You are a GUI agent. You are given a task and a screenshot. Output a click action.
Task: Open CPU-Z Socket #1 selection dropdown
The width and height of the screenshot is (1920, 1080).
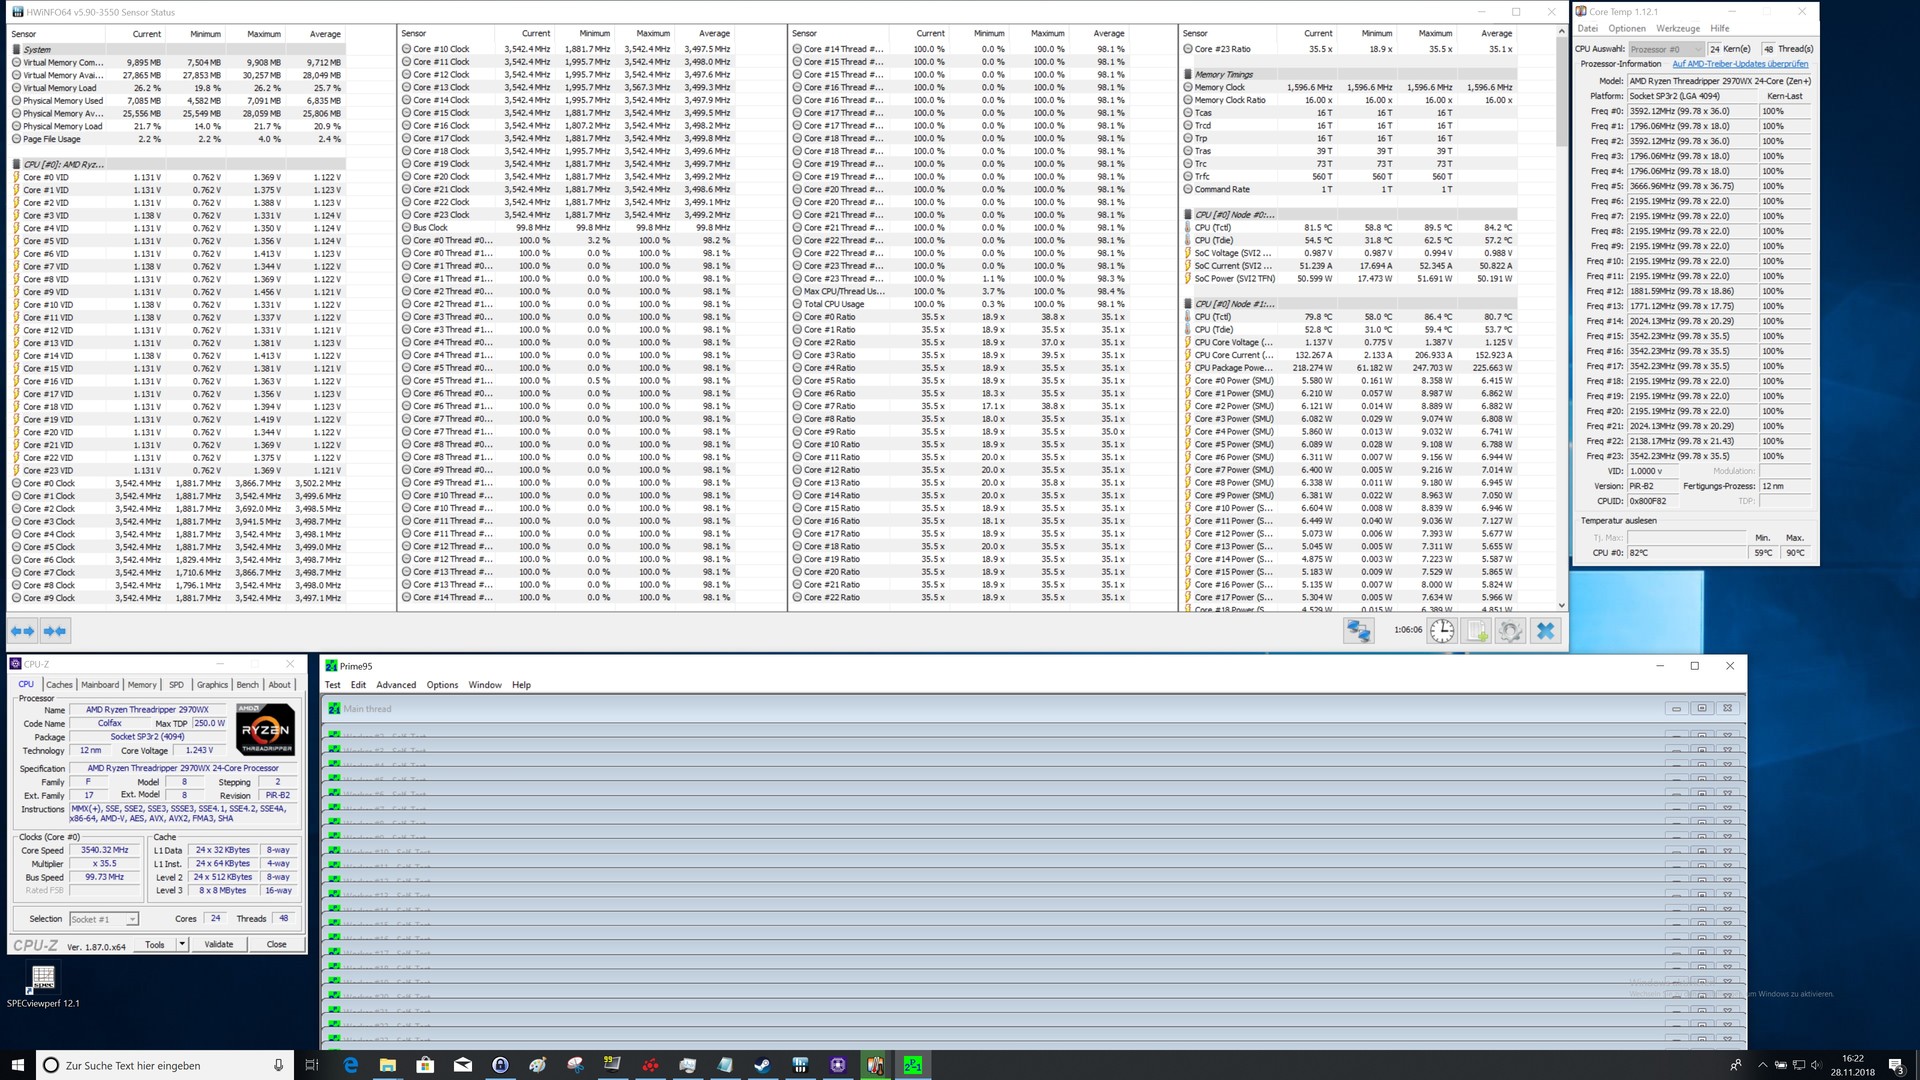pos(104,919)
